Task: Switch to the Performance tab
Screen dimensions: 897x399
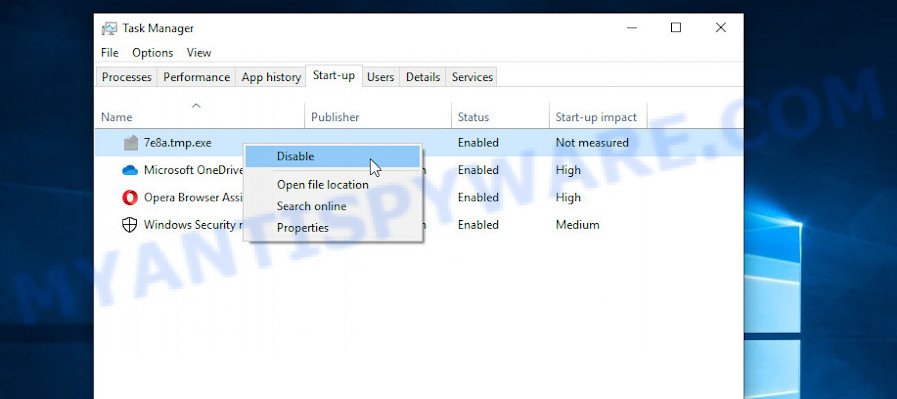Action: [196, 77]
